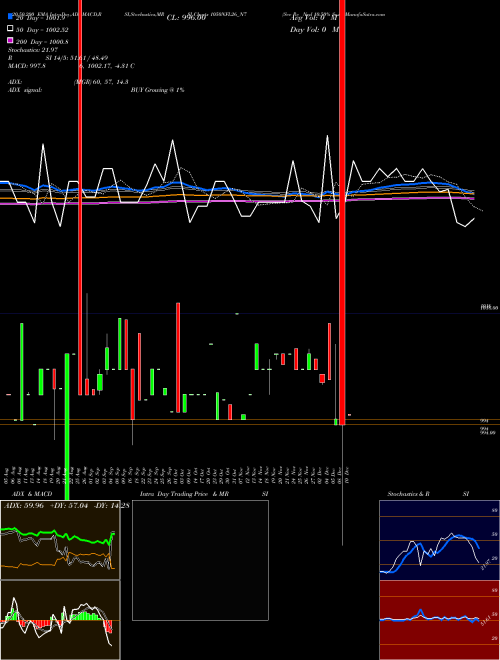Select the '200 Day = 1000.8' label
This screenshot has width=500, height=660.
(42, 42)
